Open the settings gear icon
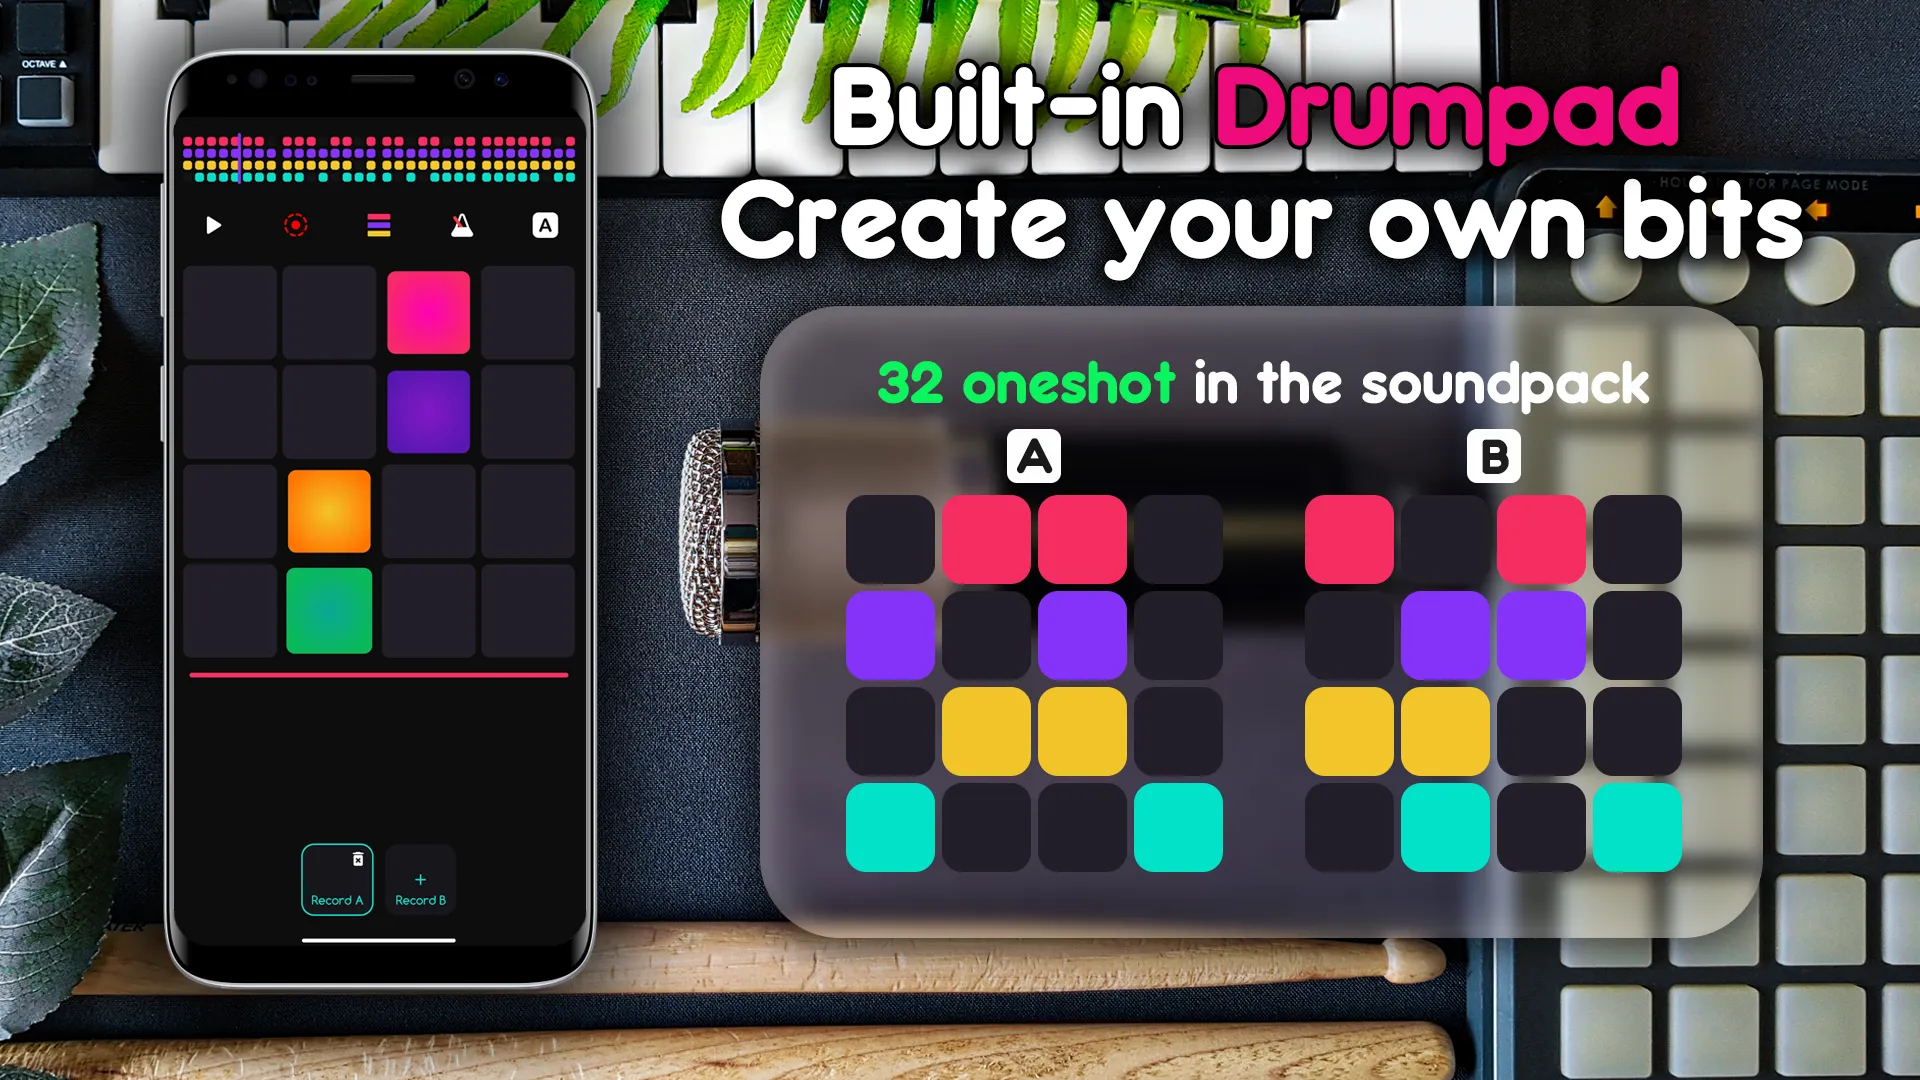 pyautogui.click(x=294, y=224)
